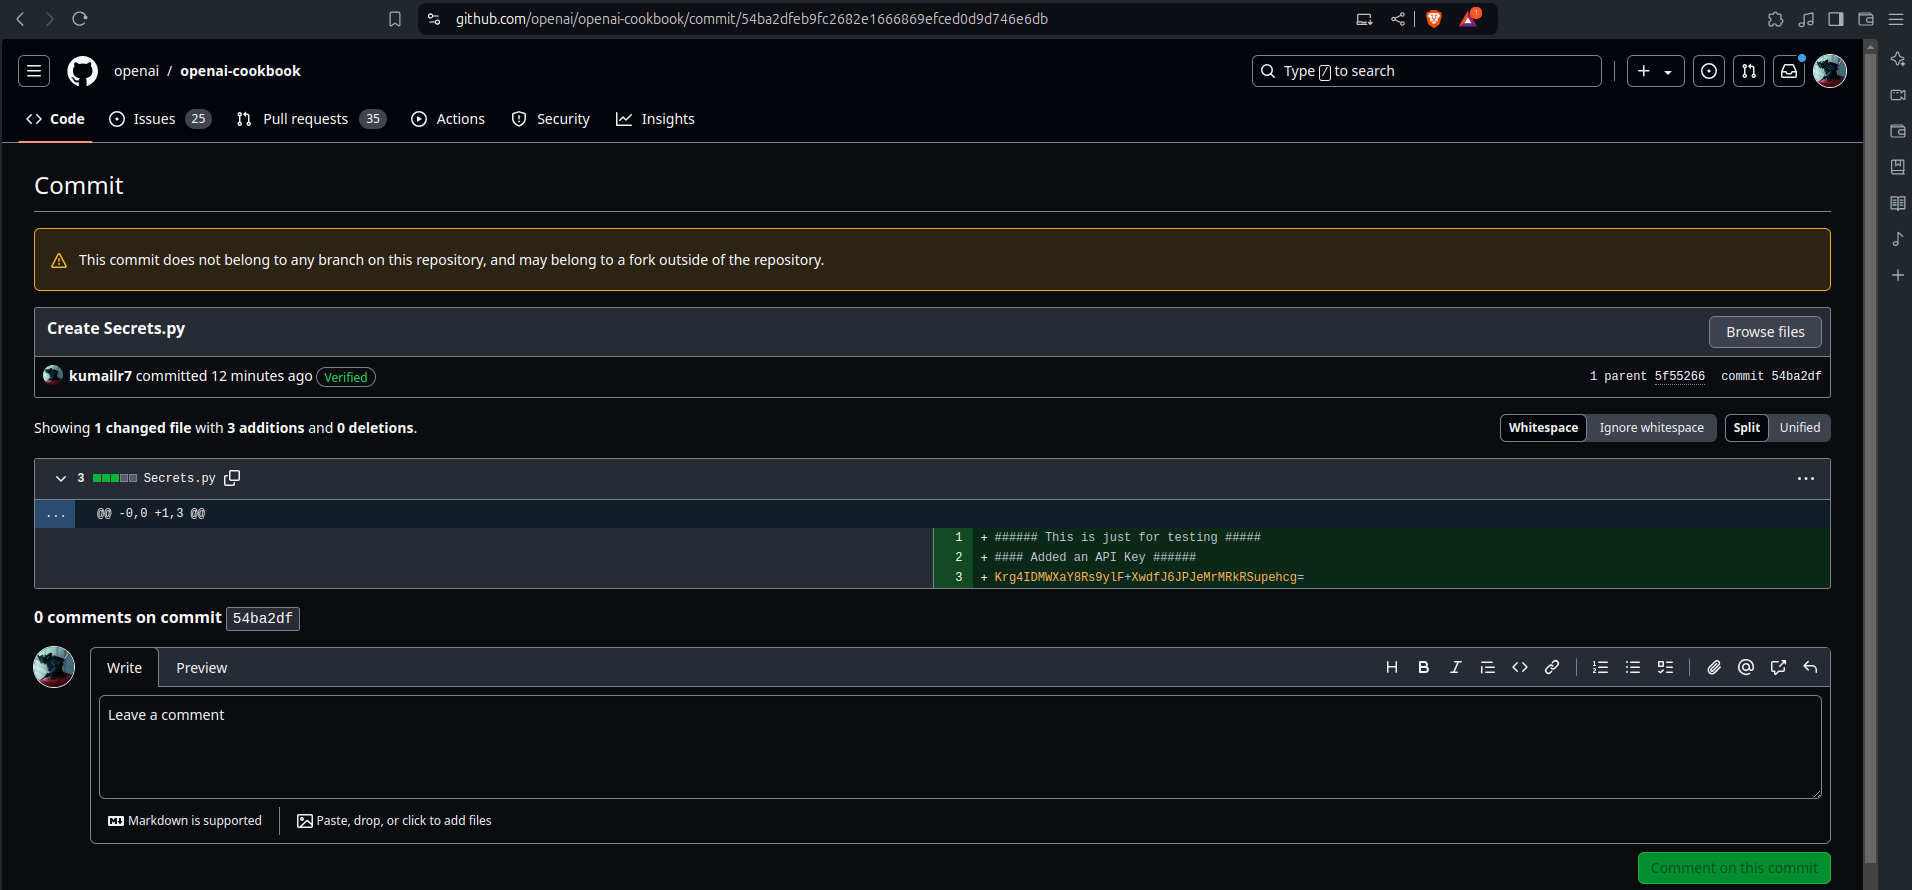Switch to the Preview tab
This screenshot has height=890, width=1912.
tap(201, 668)
